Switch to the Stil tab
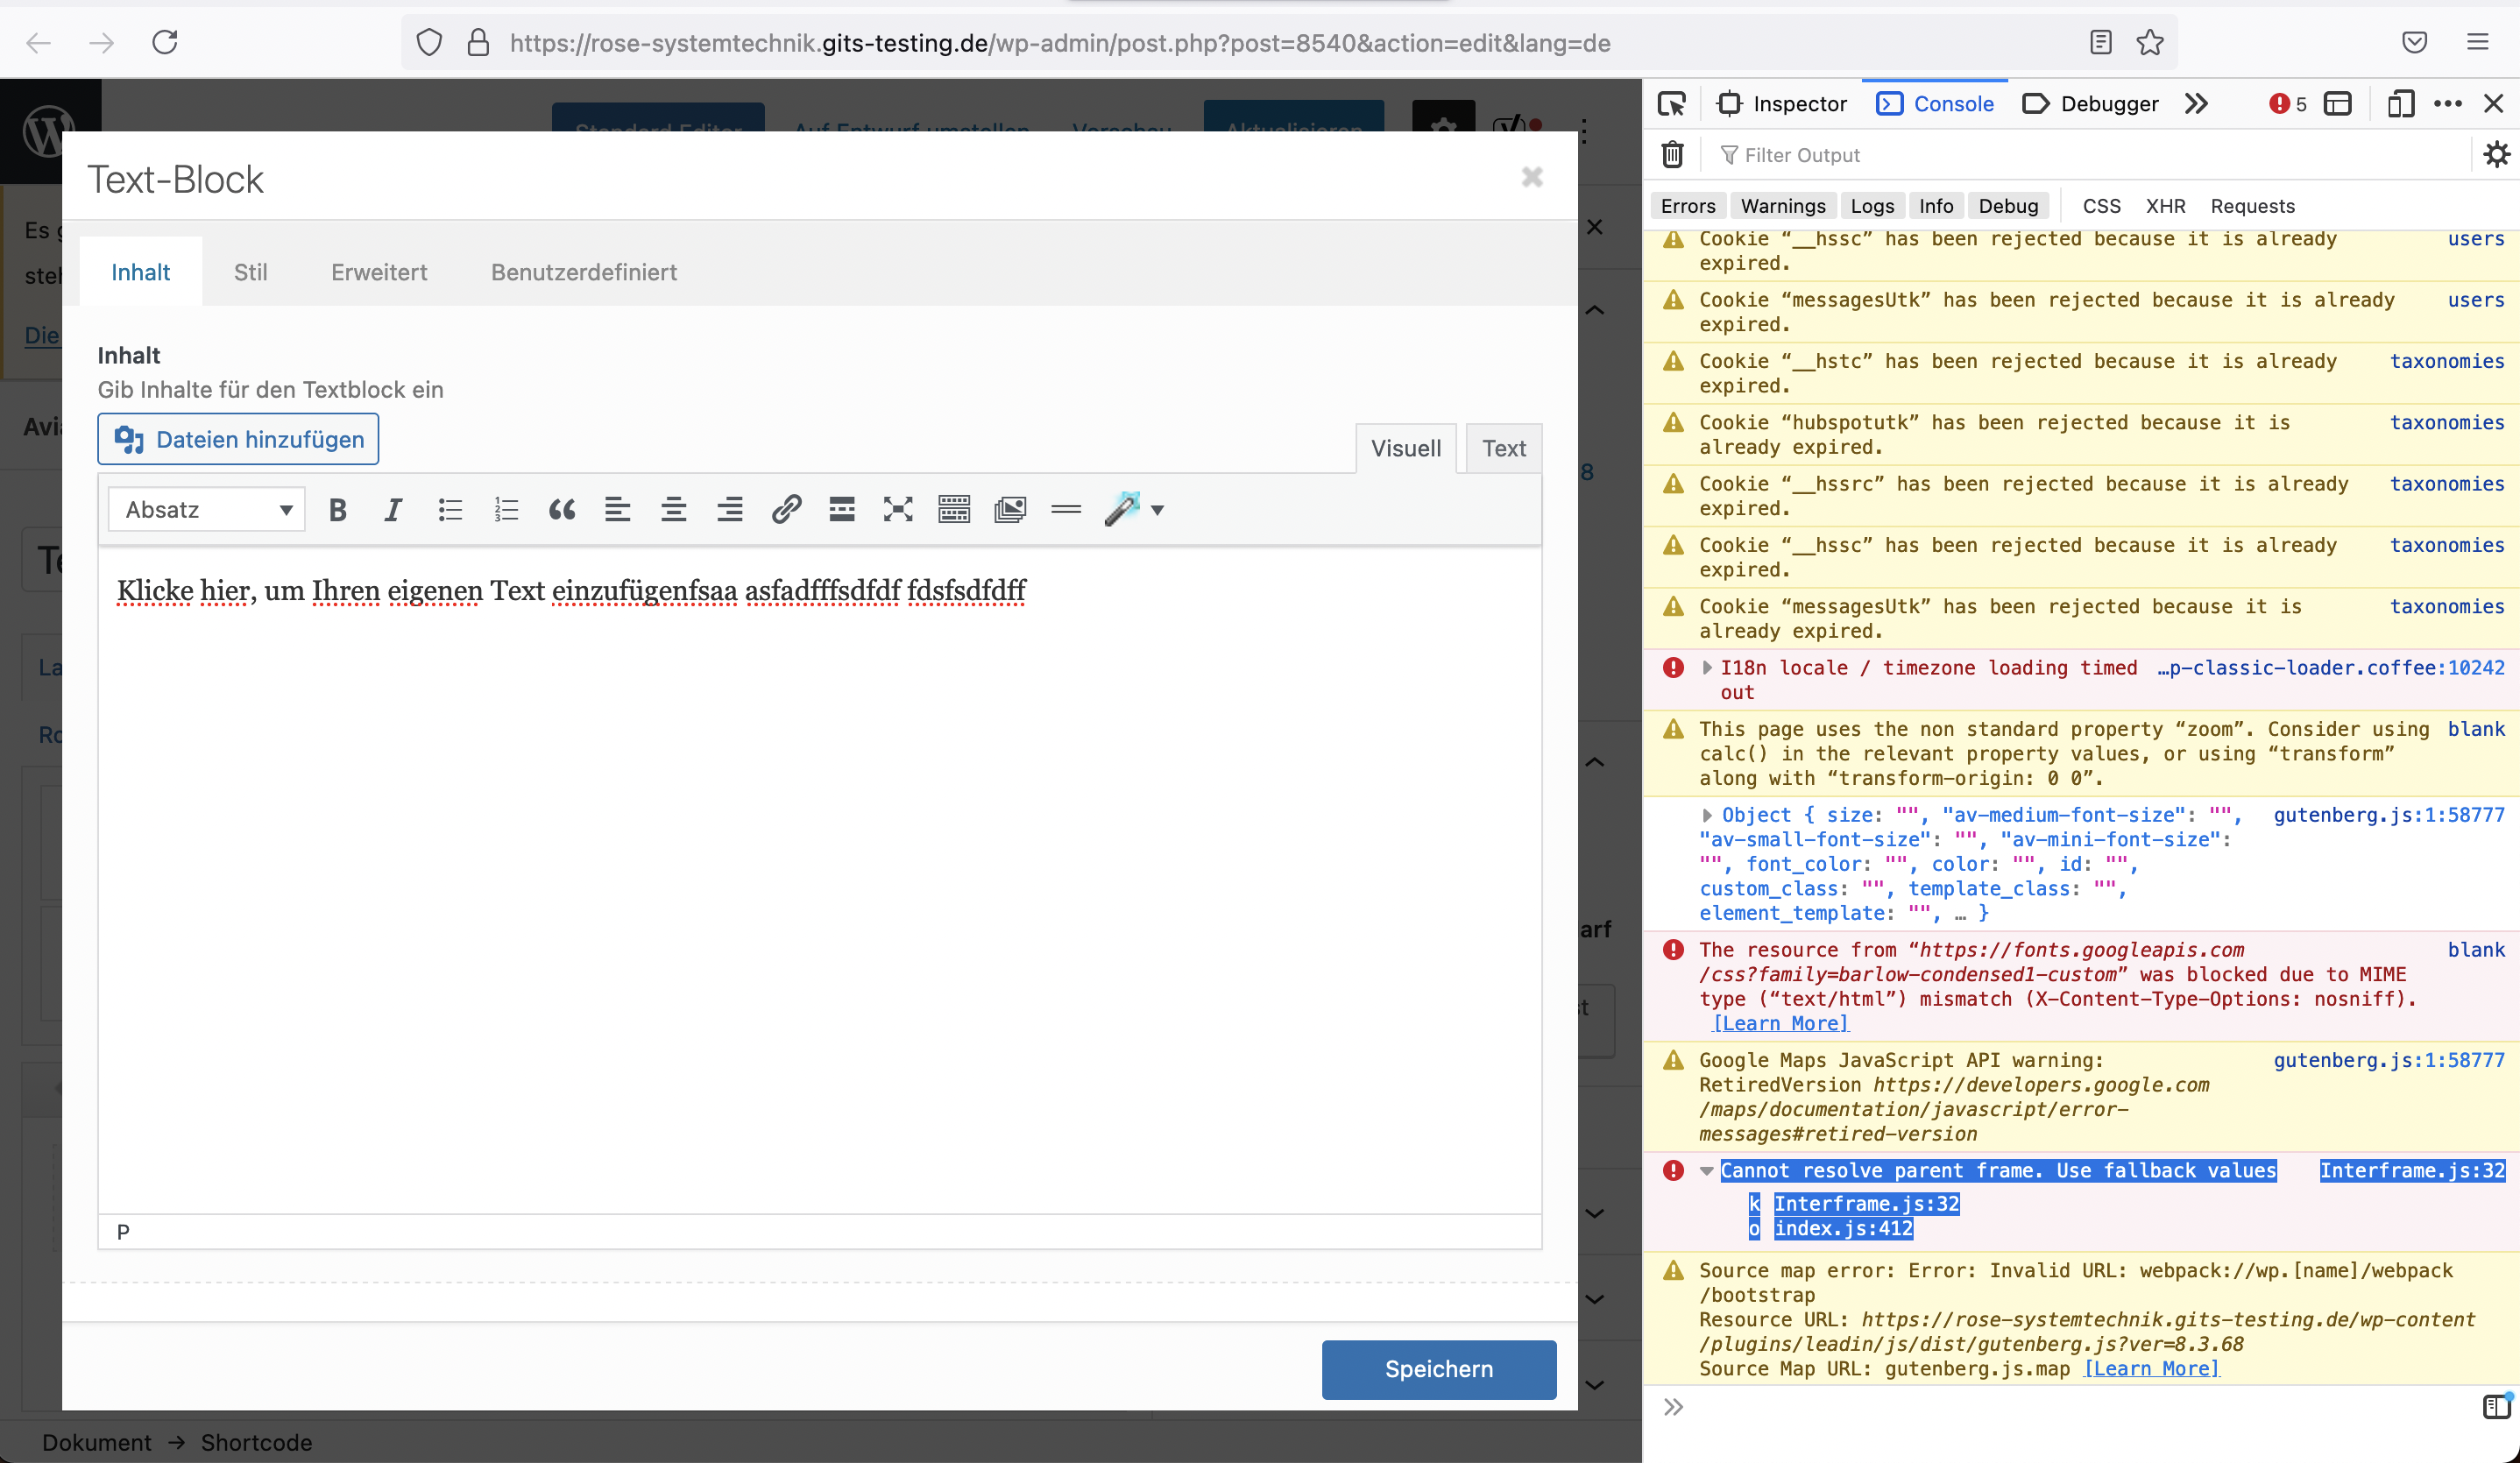This screenshot has width=2520, height=1463. (250, 272)
